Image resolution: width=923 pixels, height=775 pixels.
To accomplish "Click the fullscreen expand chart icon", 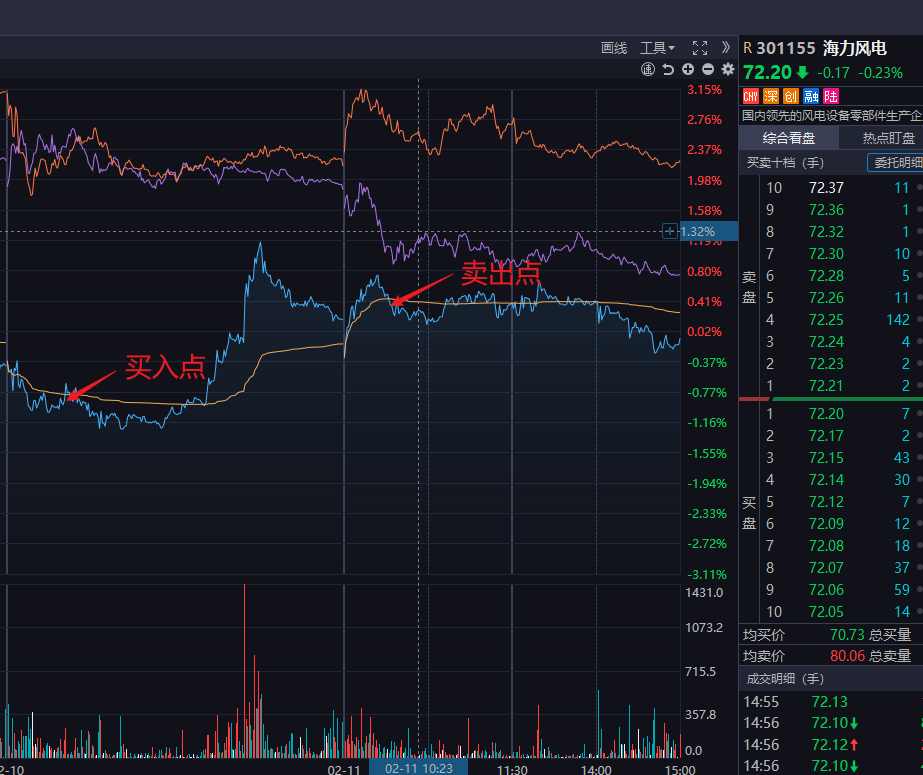I will pos(700,47).
